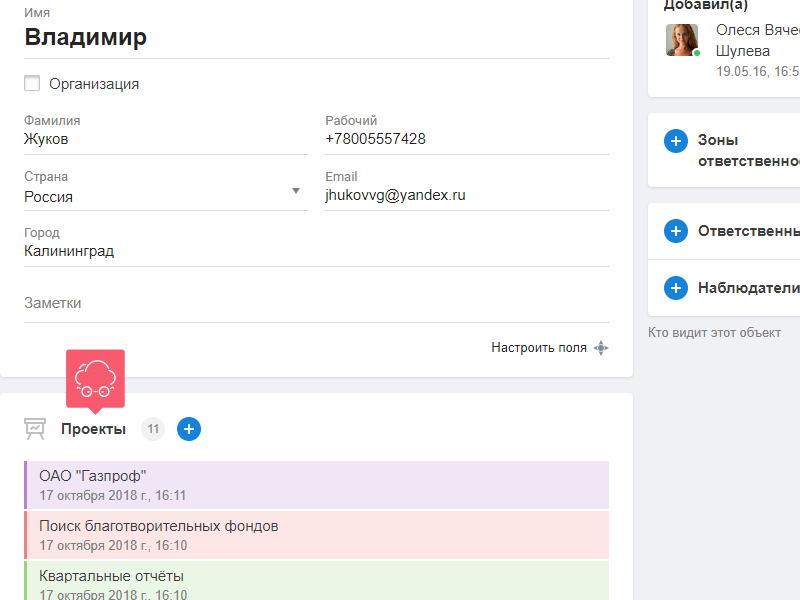Click the Проекты presentation board icon
This screenshot has width=800, height=600.
pos(35,429)
